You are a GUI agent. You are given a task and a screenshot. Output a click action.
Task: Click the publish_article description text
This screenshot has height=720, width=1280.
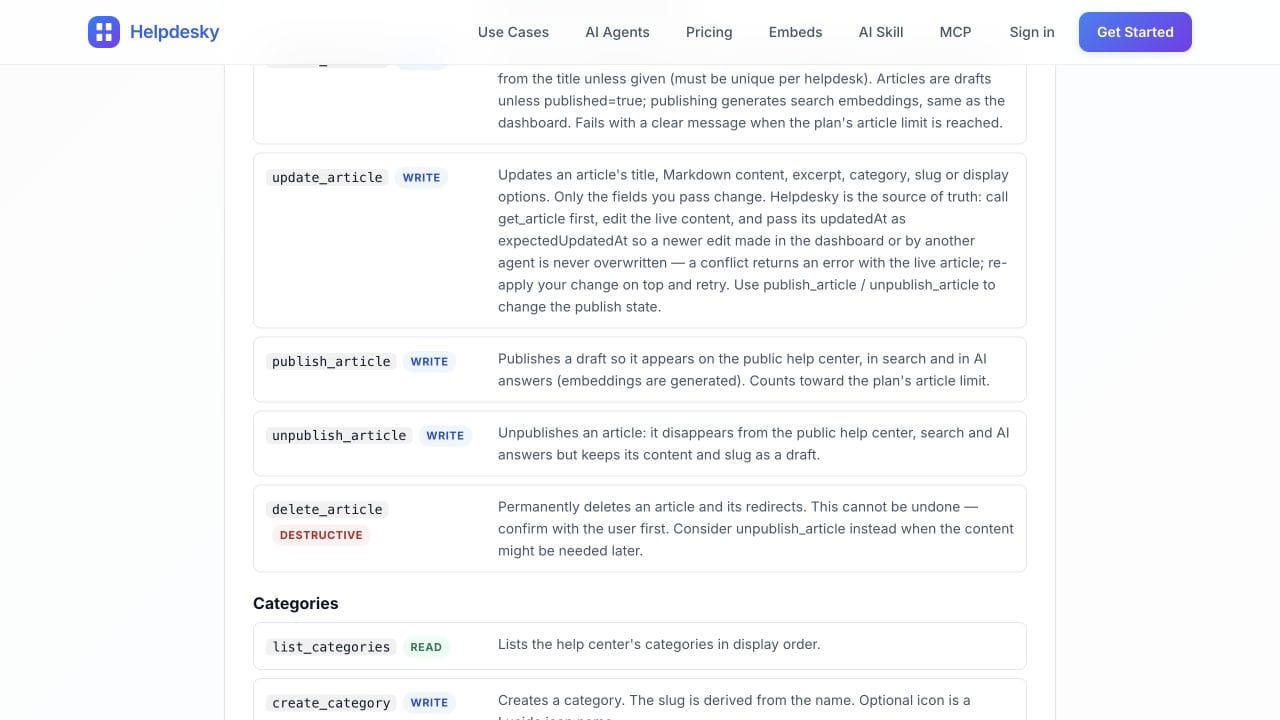click(744, 370)
